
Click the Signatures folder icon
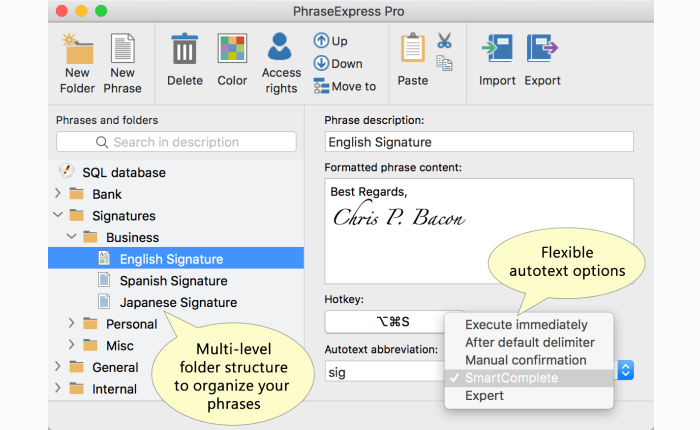pos(77,215)
